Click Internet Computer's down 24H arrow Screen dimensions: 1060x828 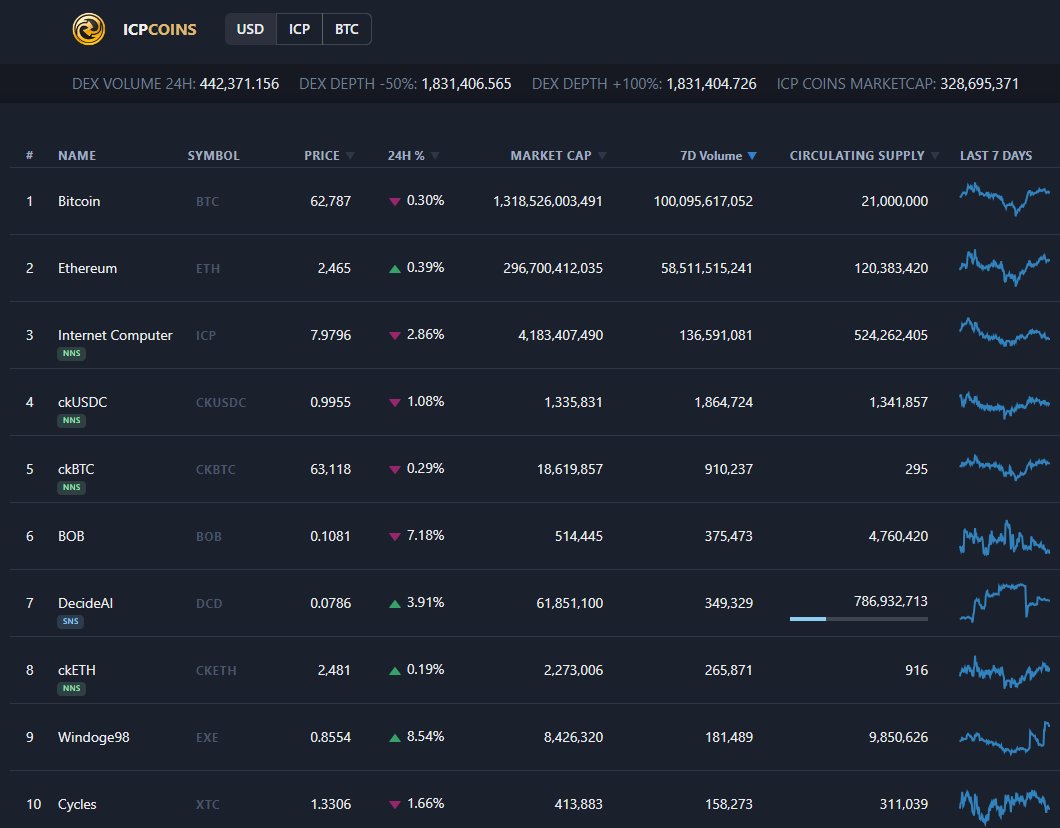395,335
